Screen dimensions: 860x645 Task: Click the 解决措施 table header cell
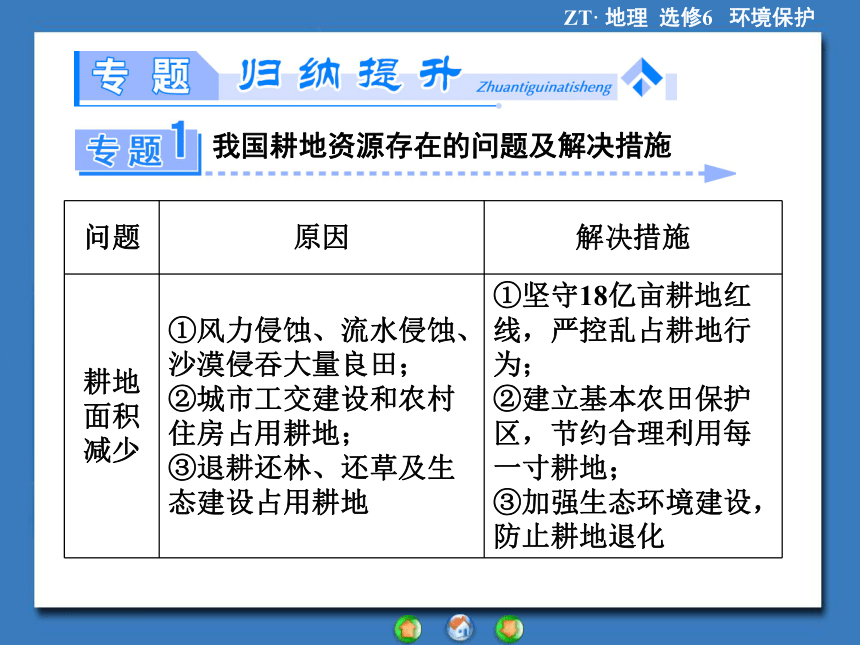[633, 237]
